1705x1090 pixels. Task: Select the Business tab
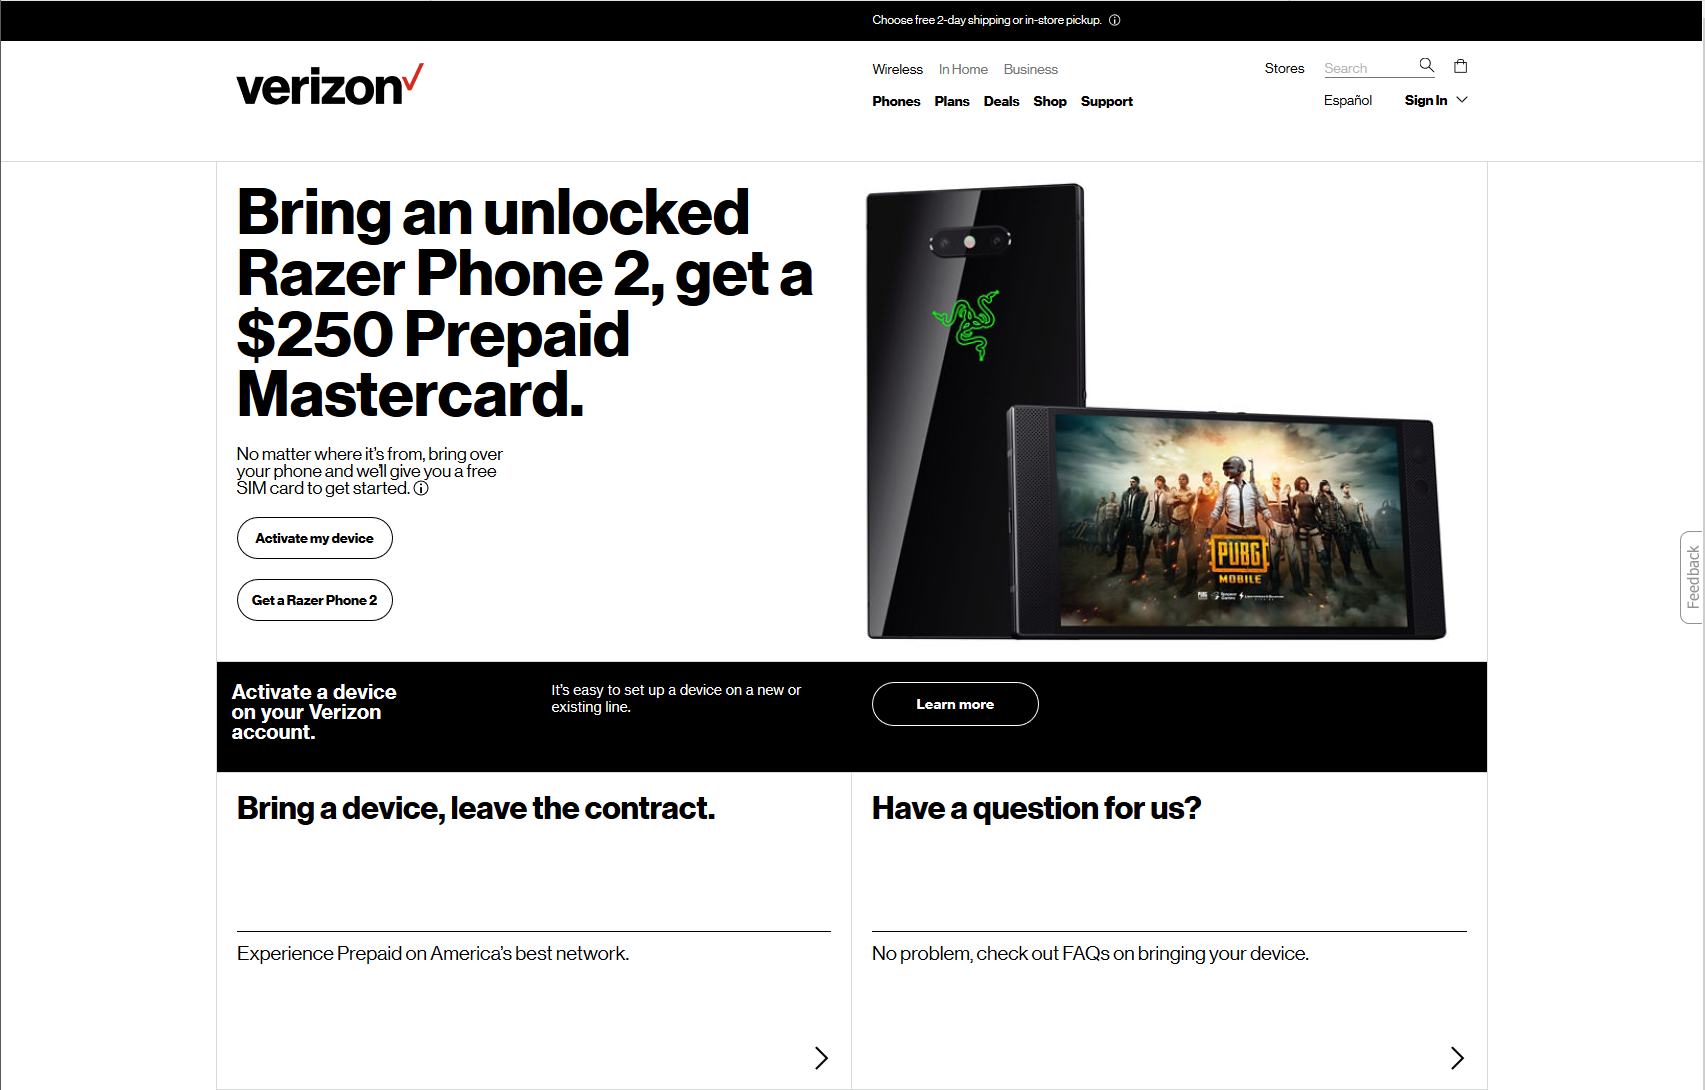coord(1031,69)
